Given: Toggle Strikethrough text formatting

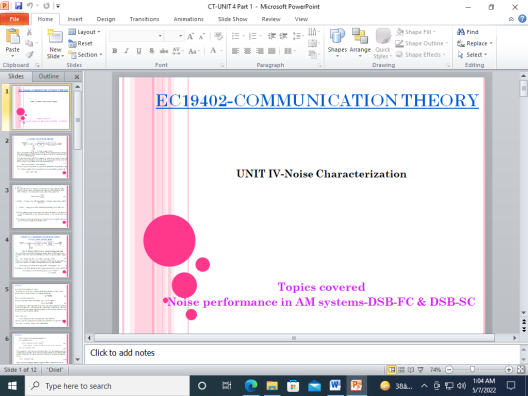Looking at the screenshot, I should tap(164, 51).
